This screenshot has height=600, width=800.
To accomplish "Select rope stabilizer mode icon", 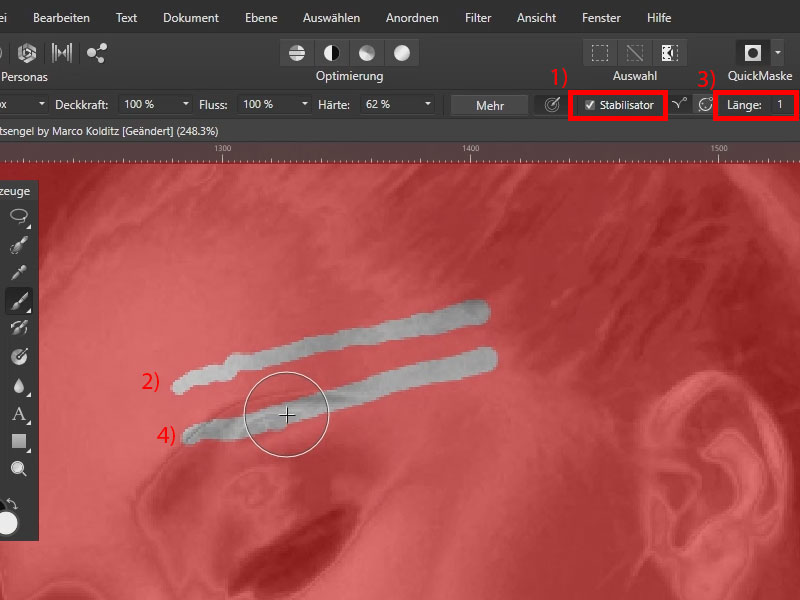I will 679,105.
